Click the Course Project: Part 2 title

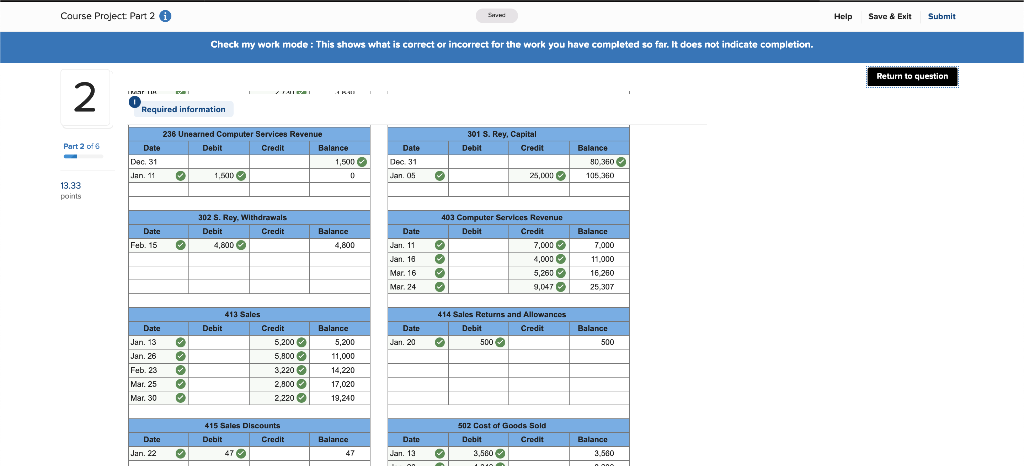[108, 16]
